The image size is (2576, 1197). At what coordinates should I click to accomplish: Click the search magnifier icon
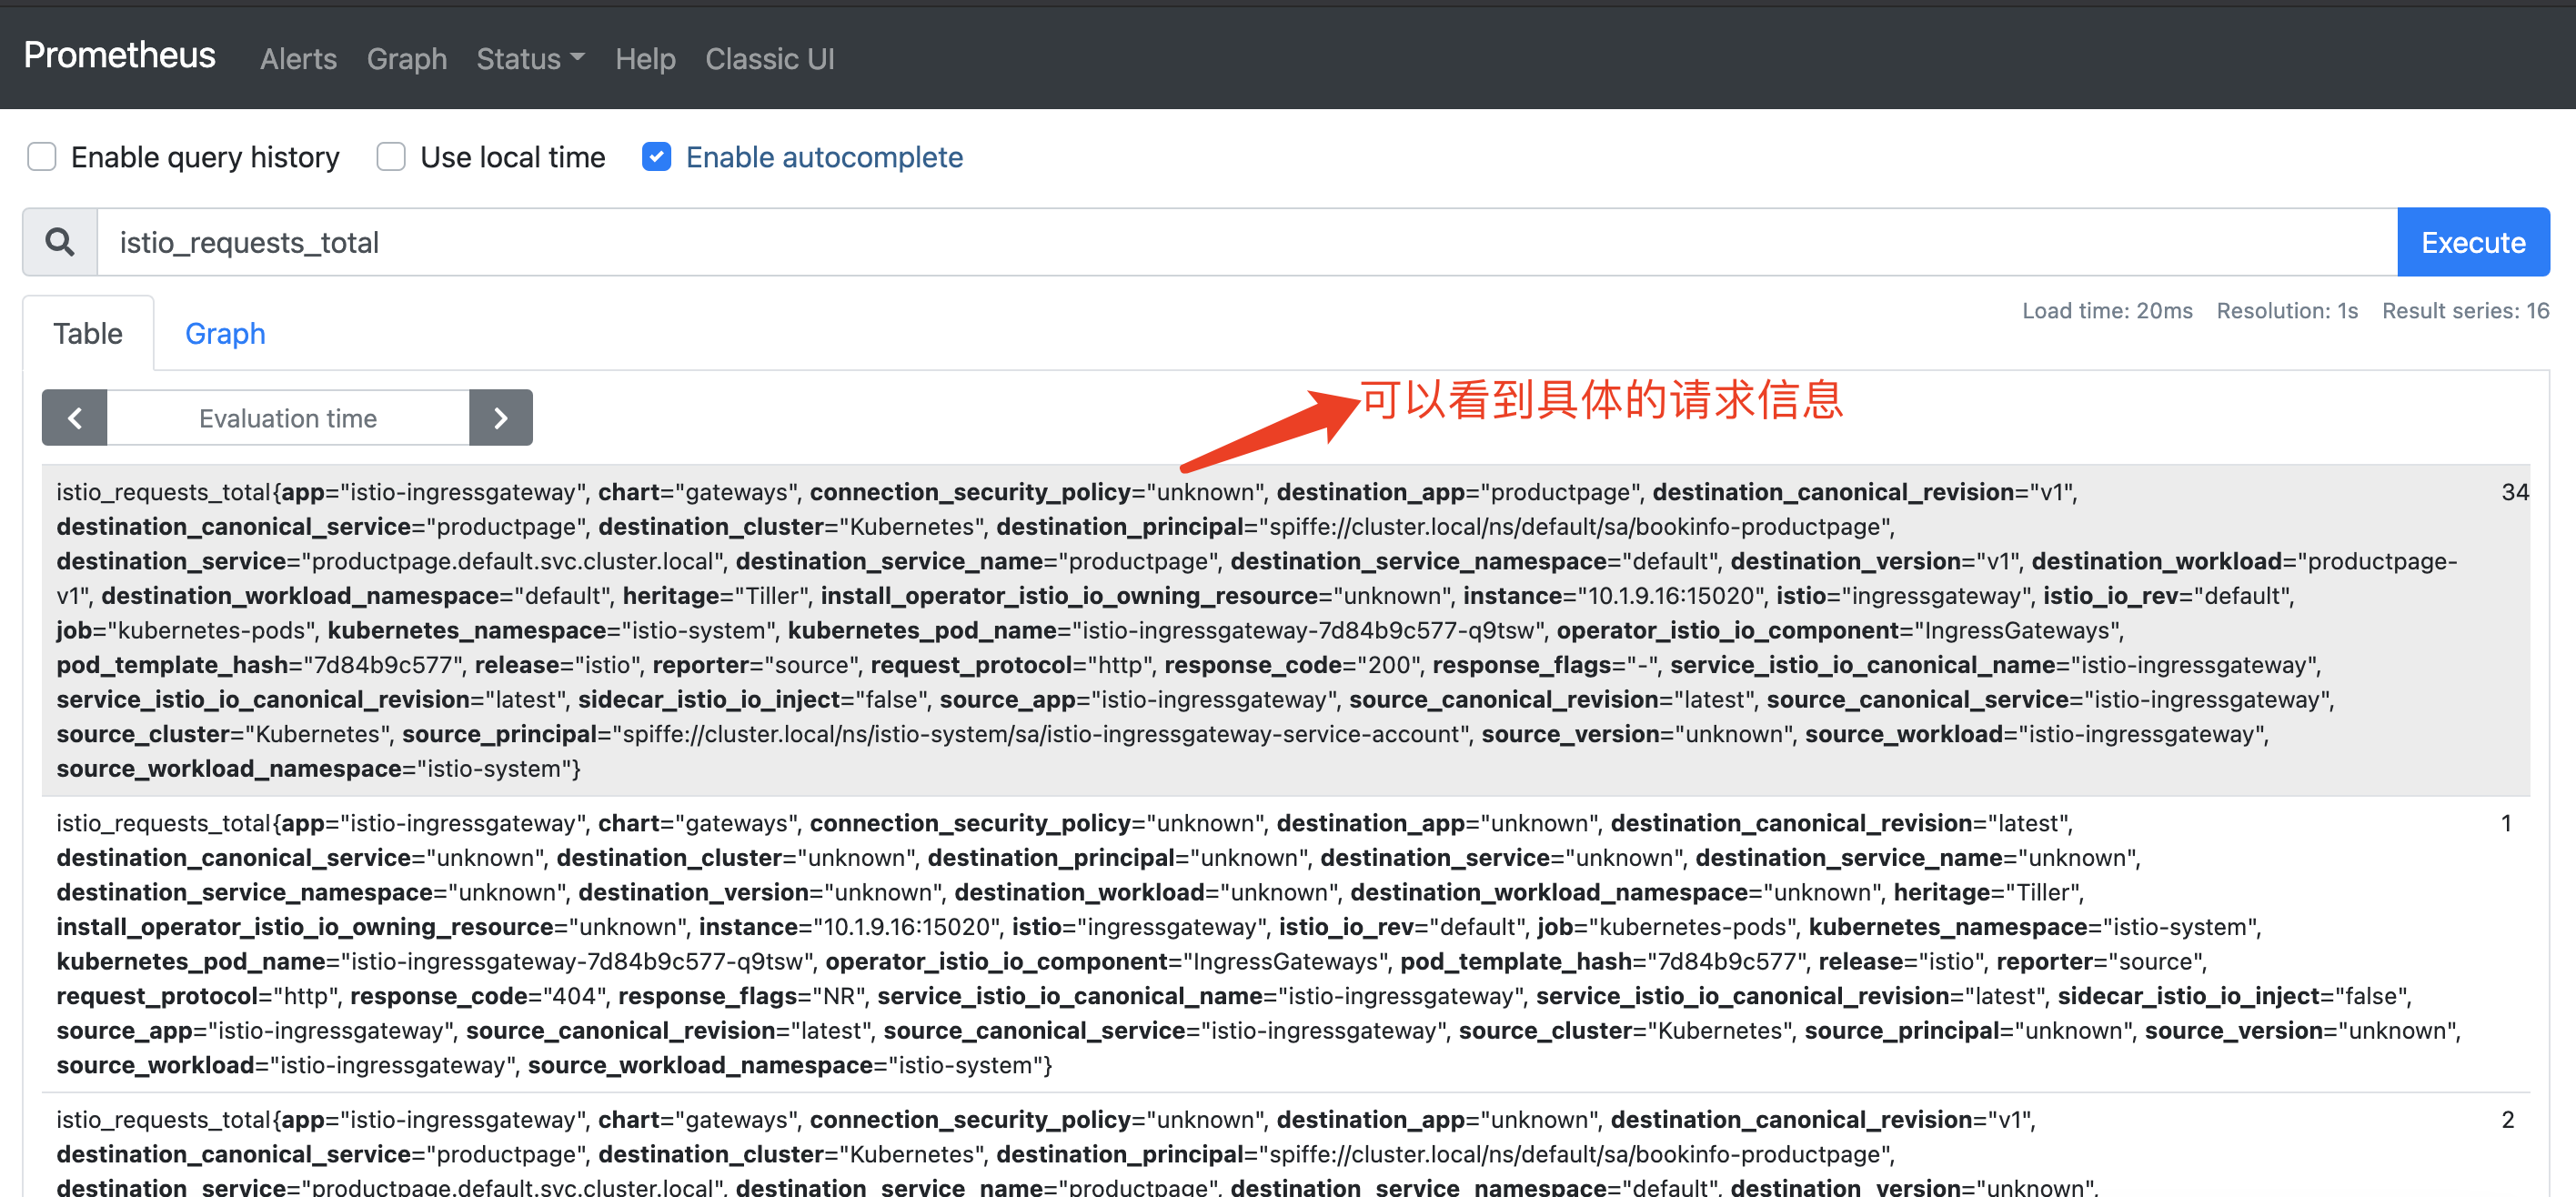(x=60, y=242)
